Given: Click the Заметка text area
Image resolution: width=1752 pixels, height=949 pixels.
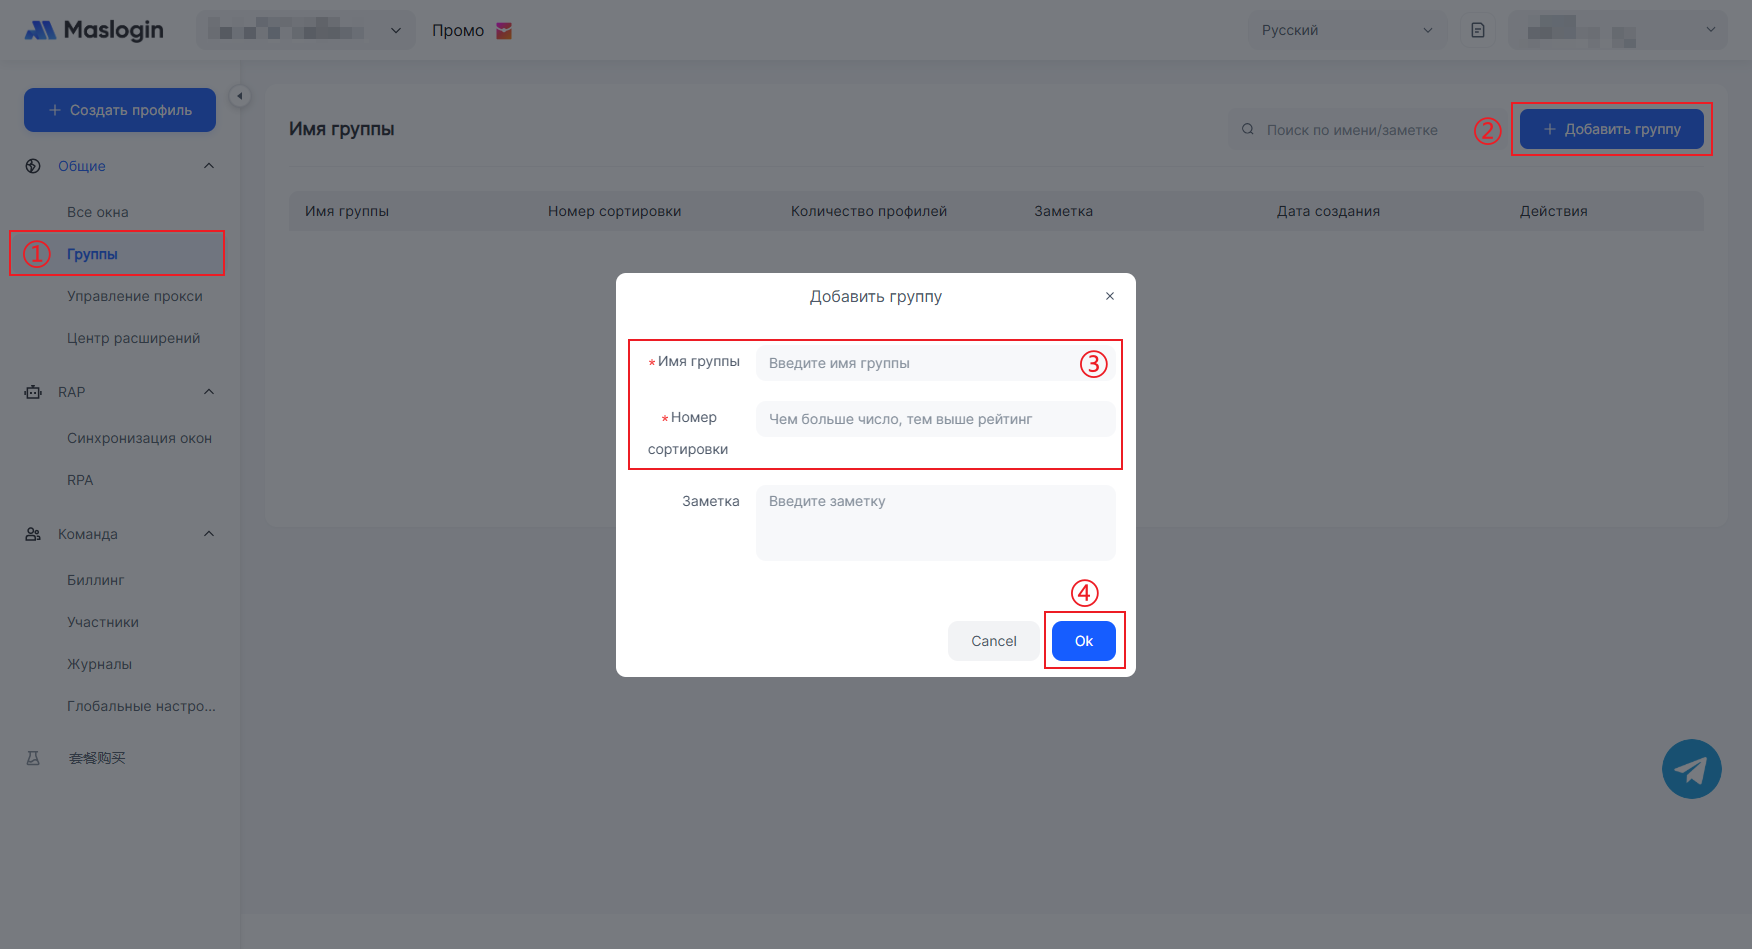Looking at the screenshot, I should 935,523.
